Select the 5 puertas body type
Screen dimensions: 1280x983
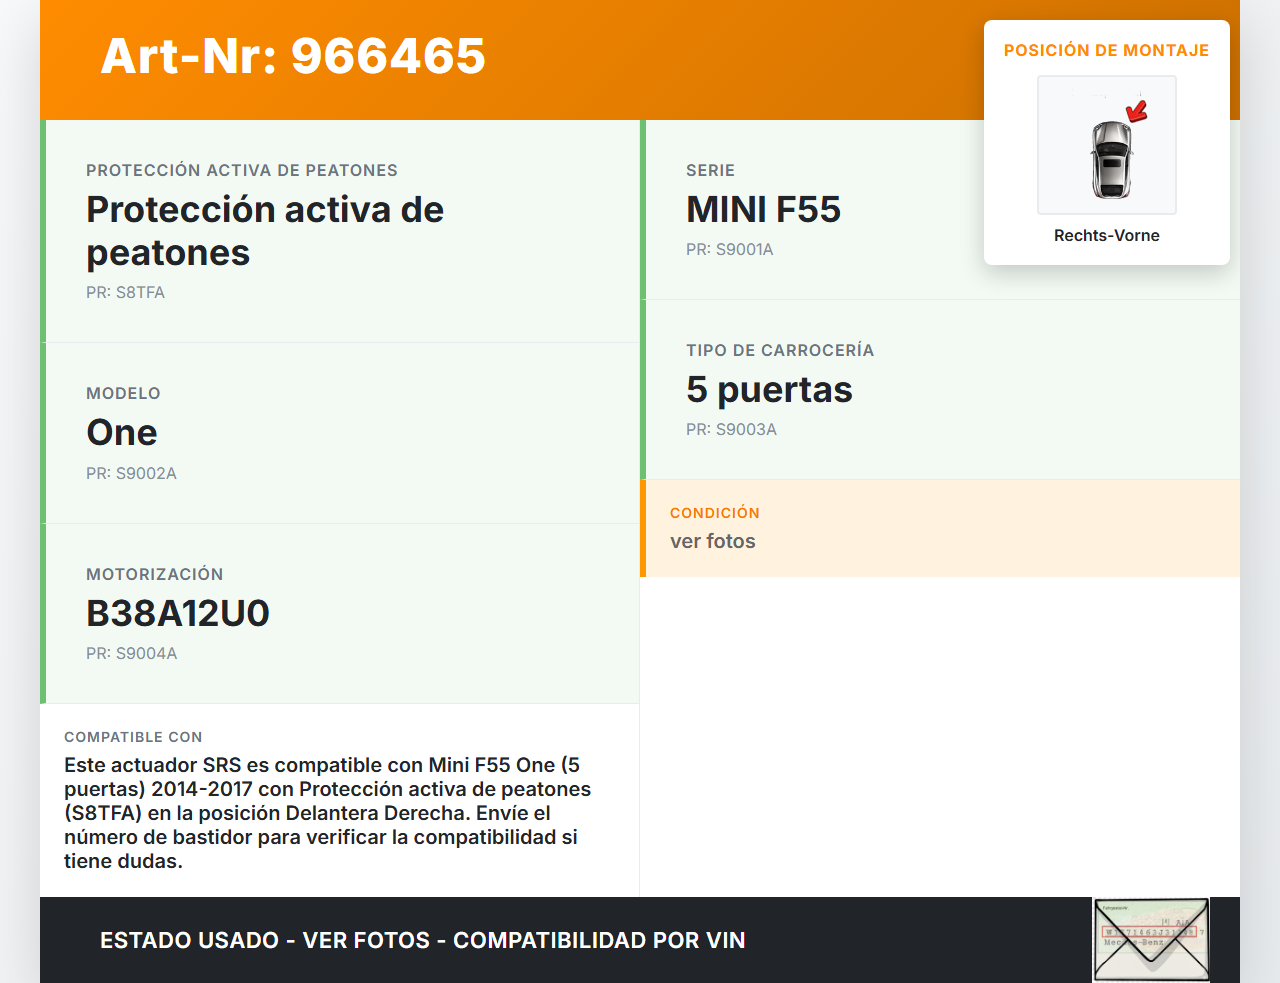click(x=769, y=390)
